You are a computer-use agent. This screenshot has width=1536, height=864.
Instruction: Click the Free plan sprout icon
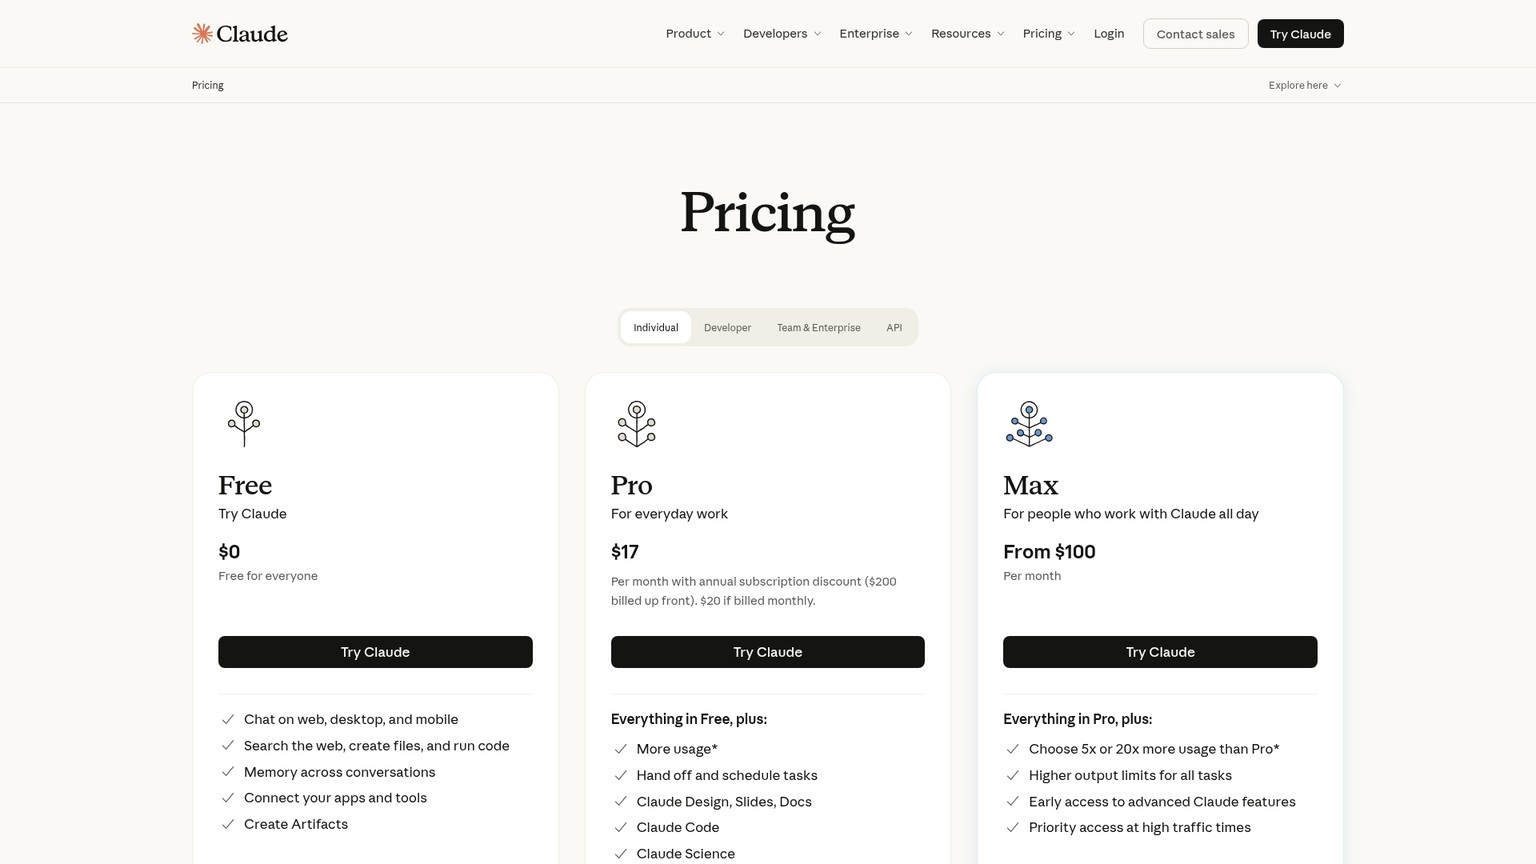tap(244, 424)
